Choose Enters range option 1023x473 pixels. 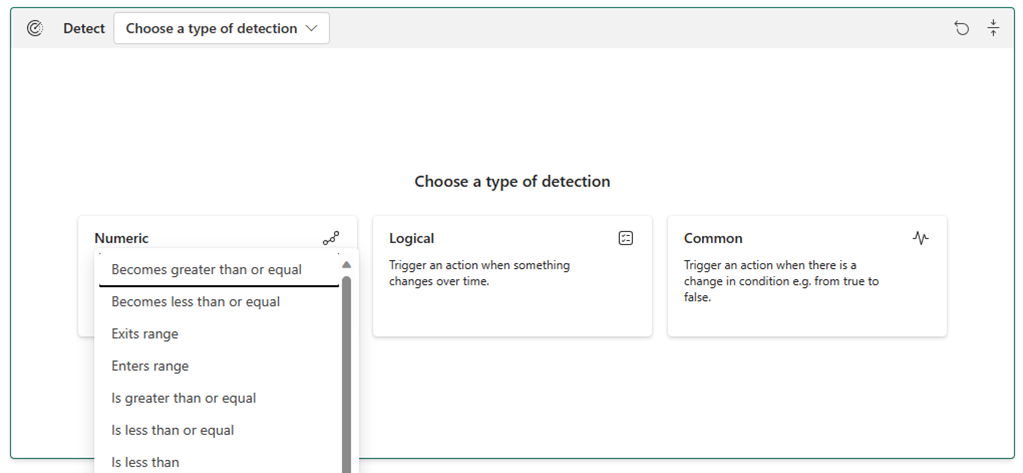click(x=219, y=365)
